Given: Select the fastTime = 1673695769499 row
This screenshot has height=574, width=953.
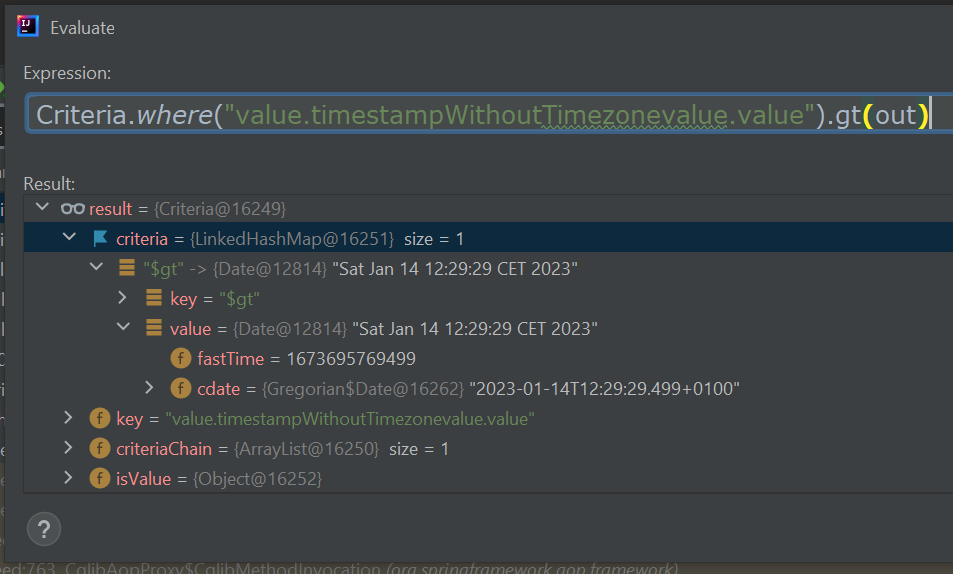Looking at the screenshot, I should point(489,358).
